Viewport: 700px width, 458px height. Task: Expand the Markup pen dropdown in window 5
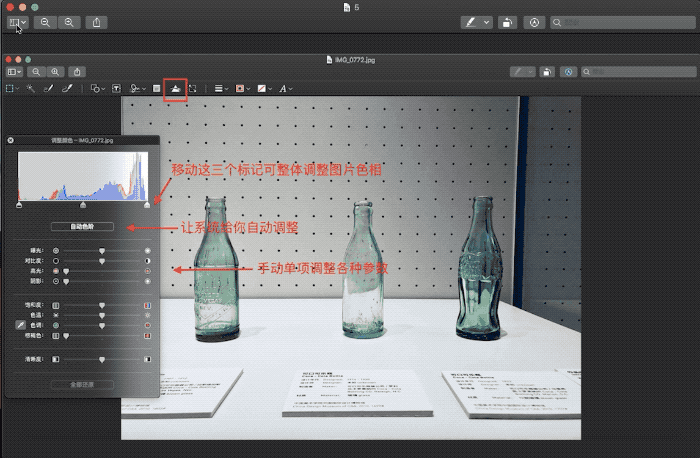[x=487, y=22]
